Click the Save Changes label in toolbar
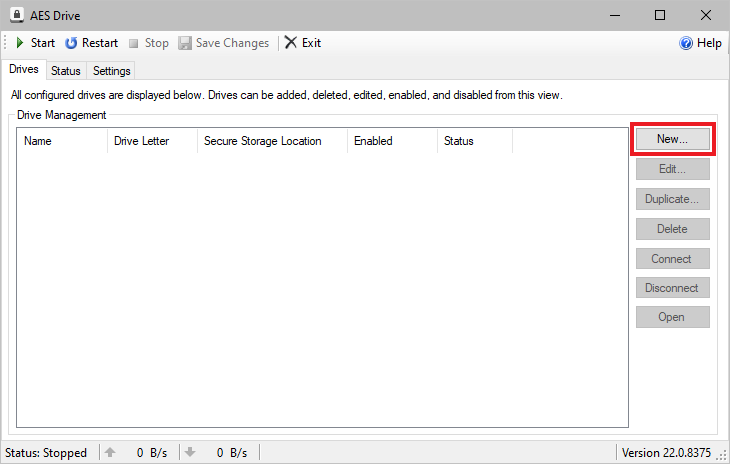The width and height of the screenshot is (730, 464). [x=232, y=43]
